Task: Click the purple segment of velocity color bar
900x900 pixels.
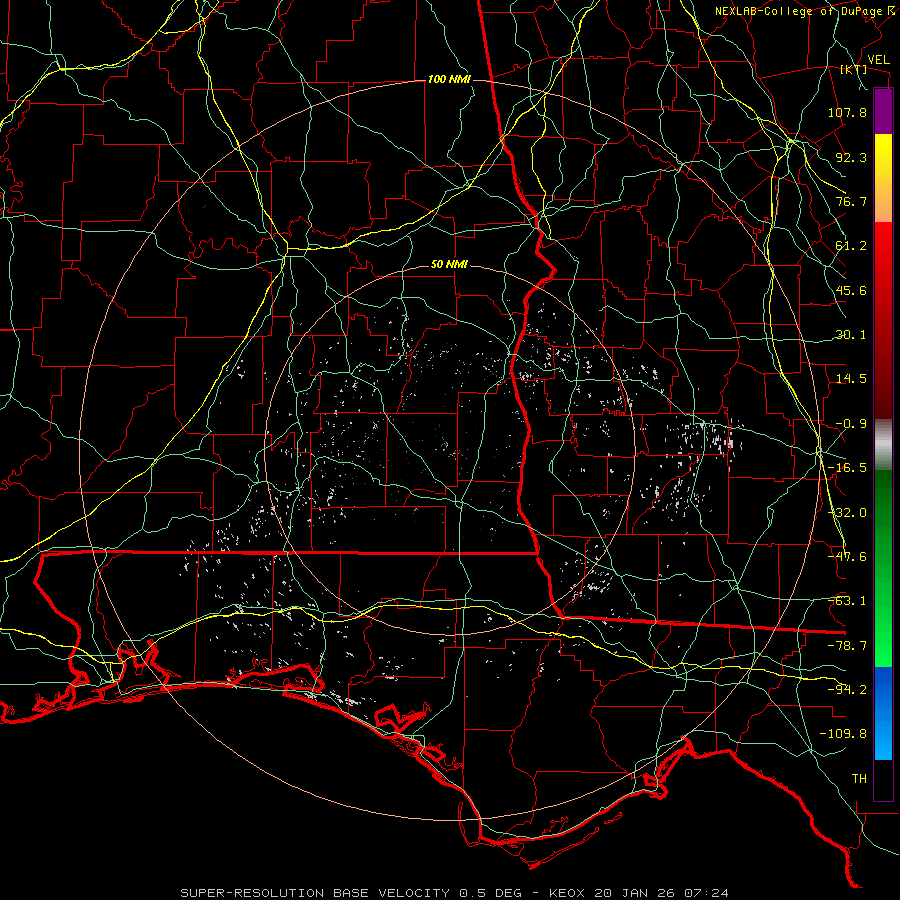Action: (x=883, y=111)
